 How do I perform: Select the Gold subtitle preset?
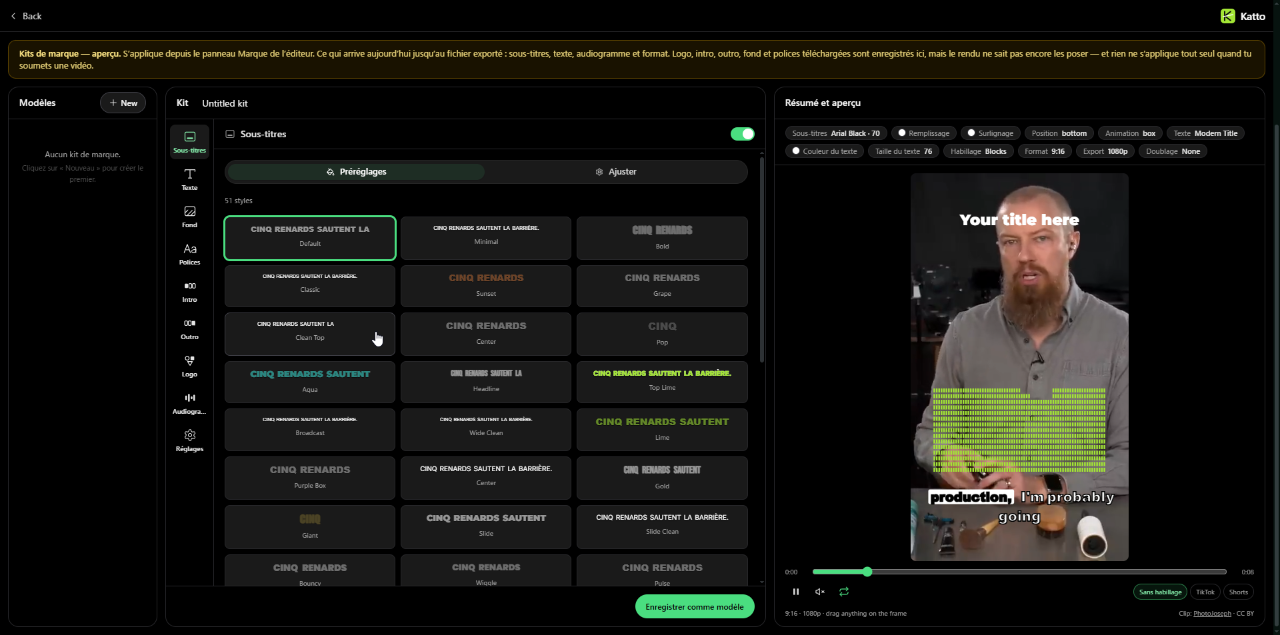tap(662, 478)
